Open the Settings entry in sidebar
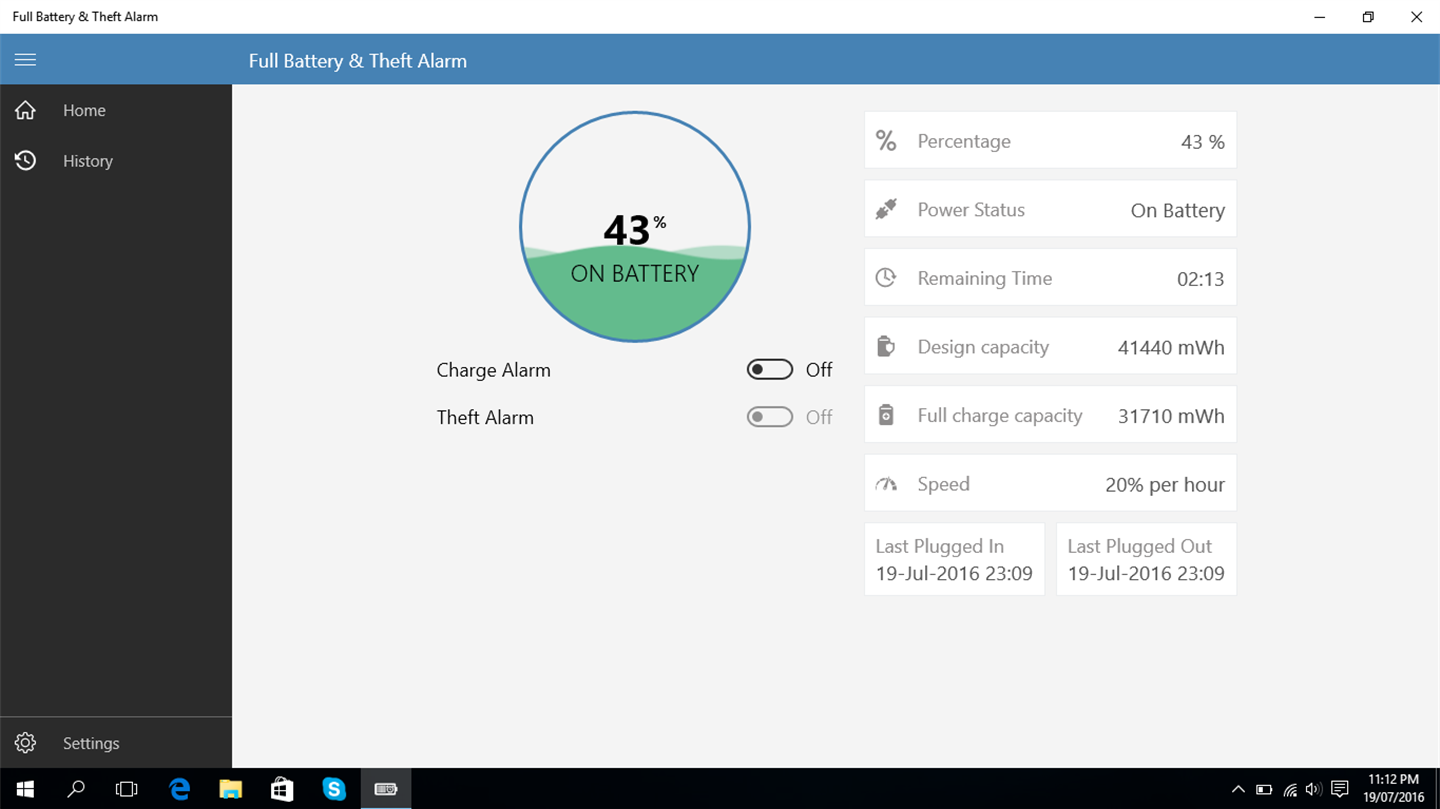Viewport: 1440px width, 809px height. (x=116, y=743)
